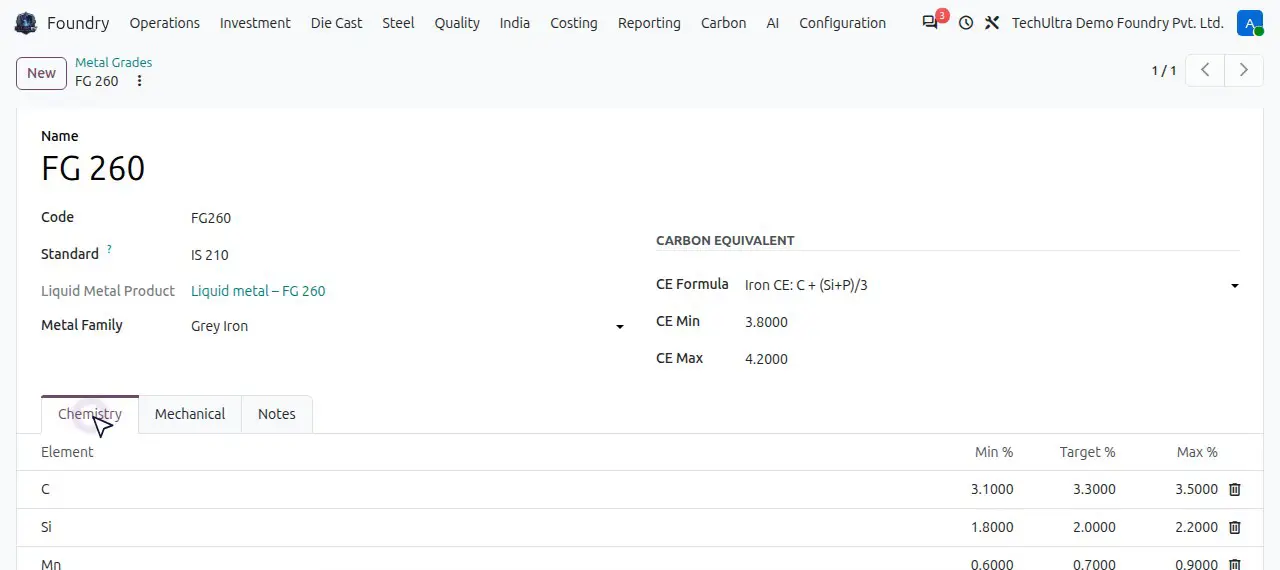Delete the Si element row
Screen dimensions: 1280x570
1235,527
